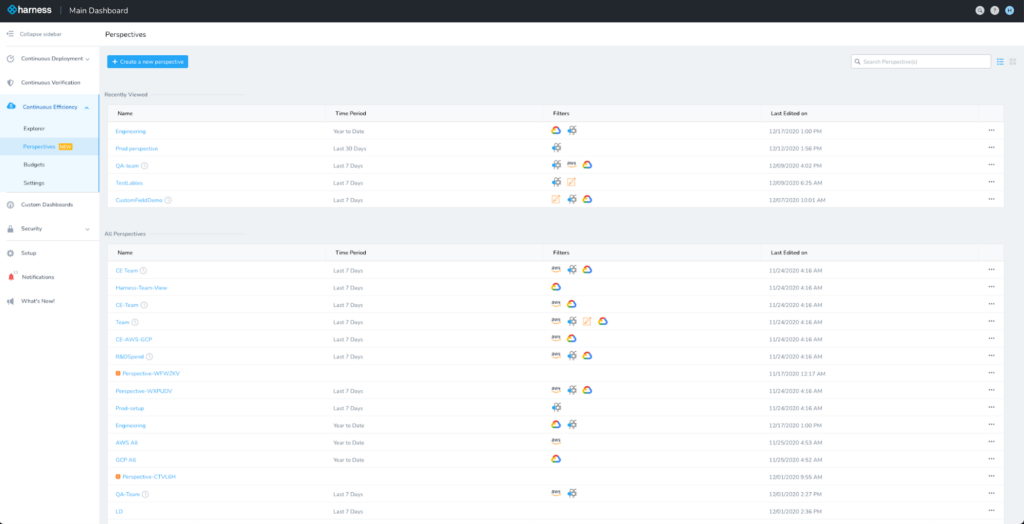
Task: Click the Search Perspective(s) field
Action: point(921,61)
